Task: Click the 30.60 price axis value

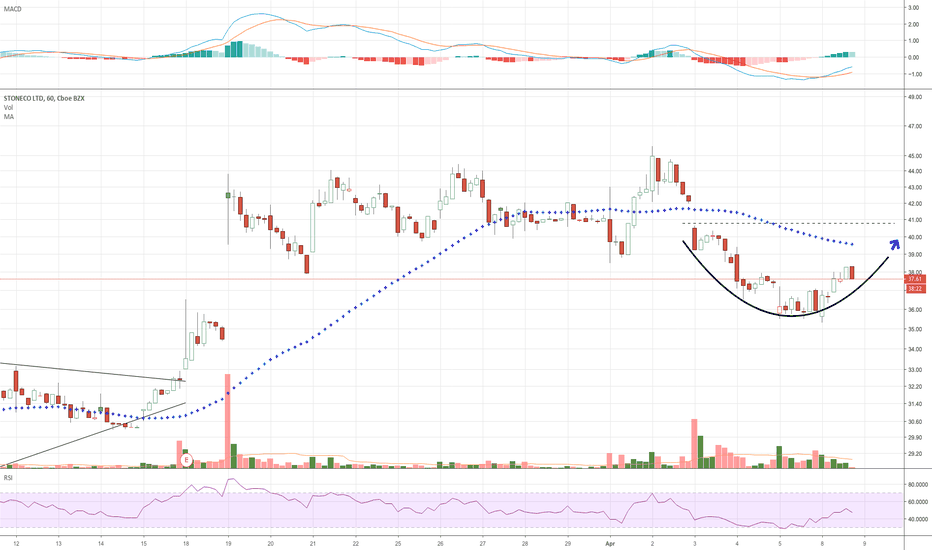Action: 915,421
